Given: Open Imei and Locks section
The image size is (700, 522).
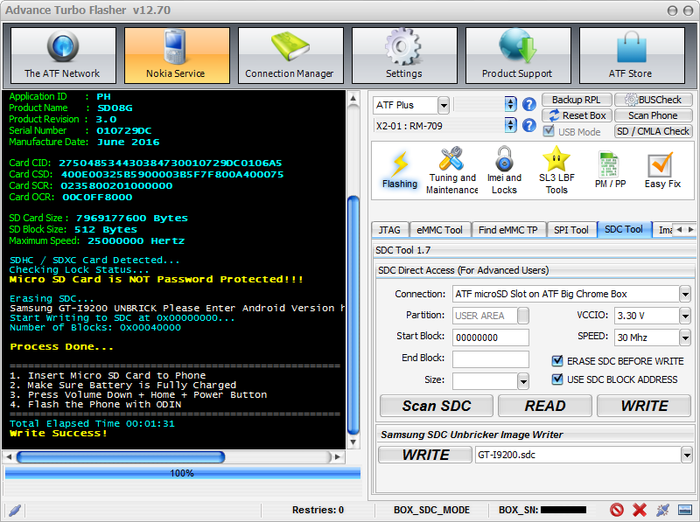Looking at the screenshot, I should (x=505, y=170).
